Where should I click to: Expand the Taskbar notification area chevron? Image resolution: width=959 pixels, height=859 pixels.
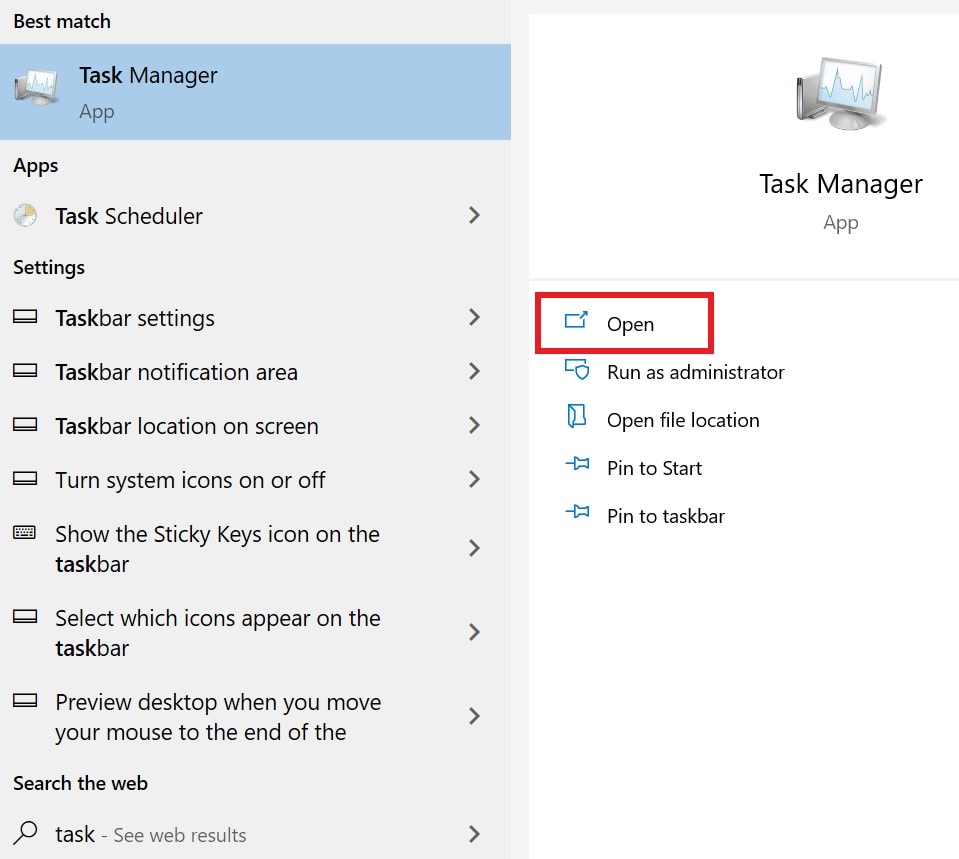coord(474,371)
